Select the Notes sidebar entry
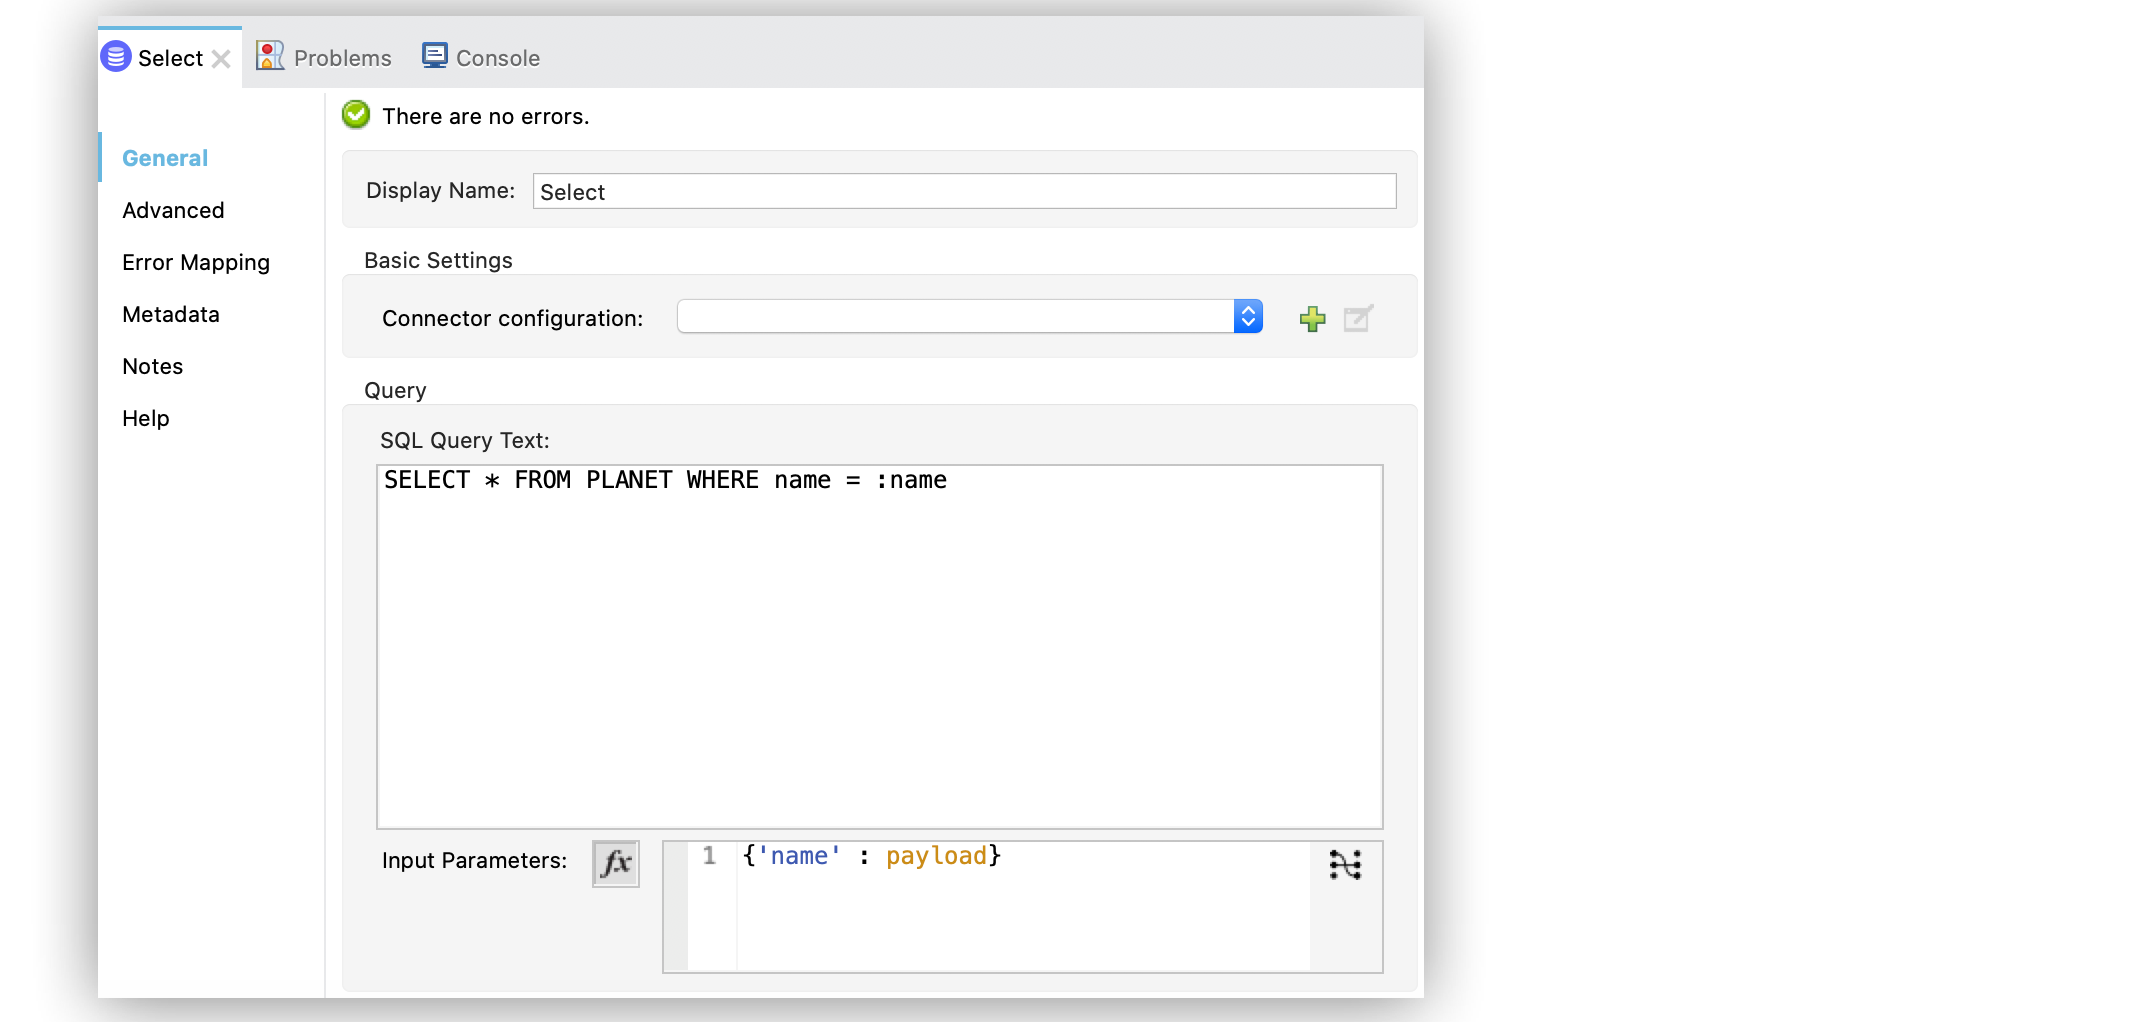This screenshot has width=2142, height=1022. pos(152,366)
